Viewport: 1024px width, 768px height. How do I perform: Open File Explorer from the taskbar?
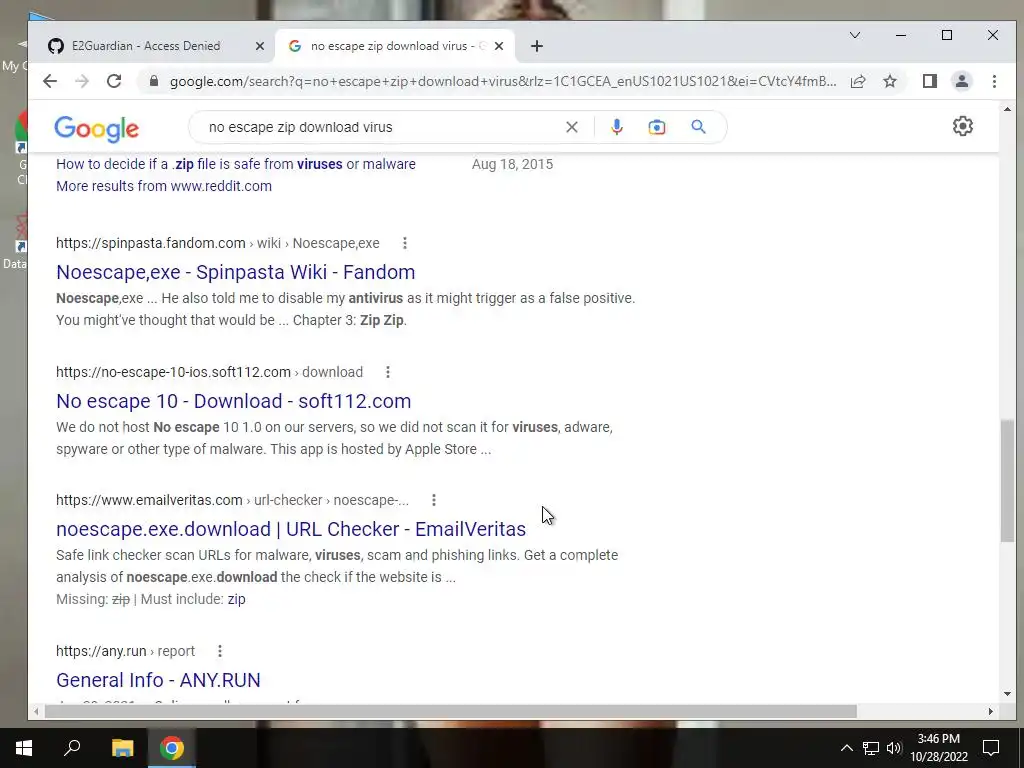tap(122, 748)
